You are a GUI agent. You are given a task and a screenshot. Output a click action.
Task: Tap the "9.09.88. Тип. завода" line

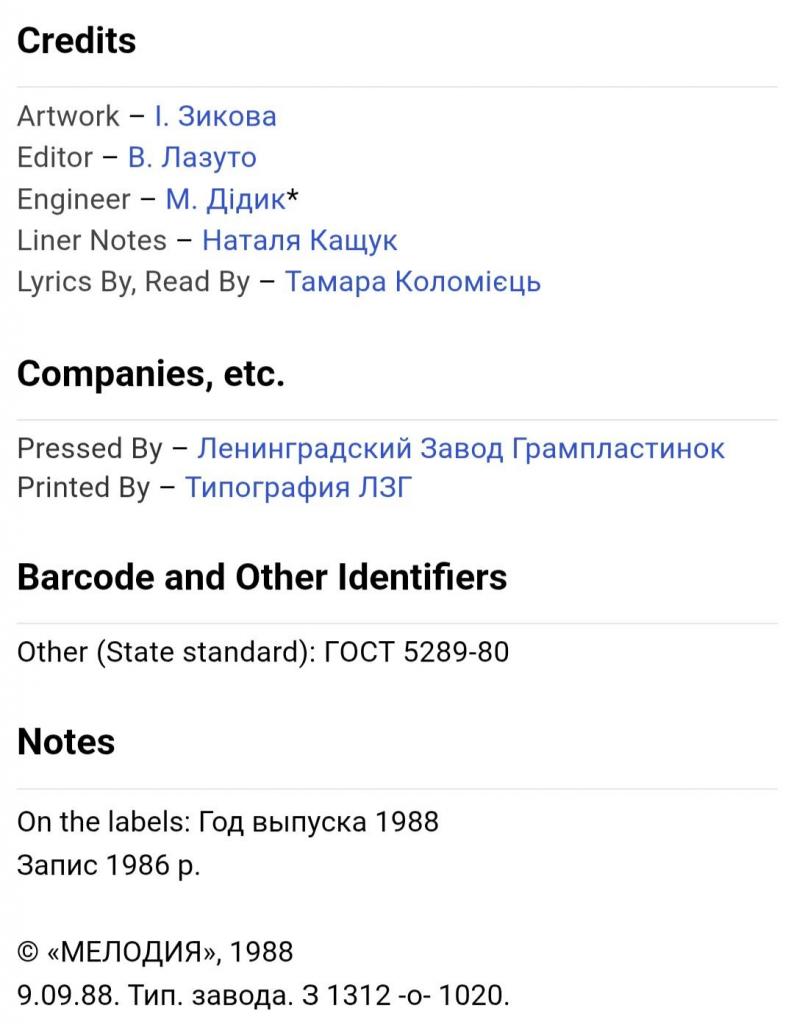tap(264, 996)
